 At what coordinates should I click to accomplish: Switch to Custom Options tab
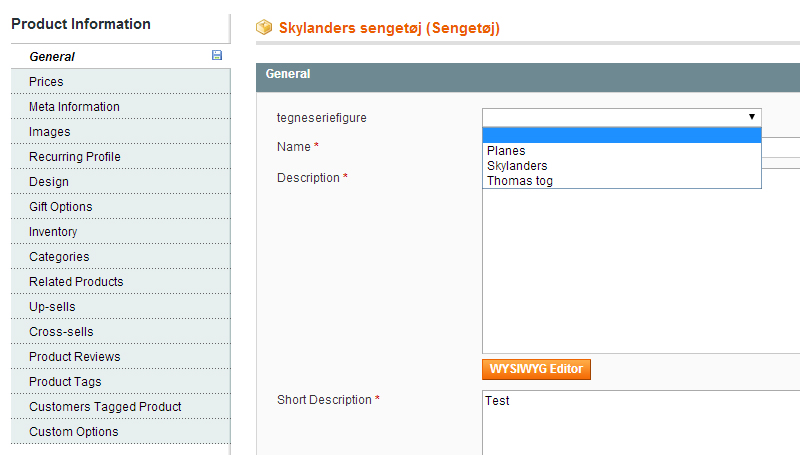click(121, 432)
